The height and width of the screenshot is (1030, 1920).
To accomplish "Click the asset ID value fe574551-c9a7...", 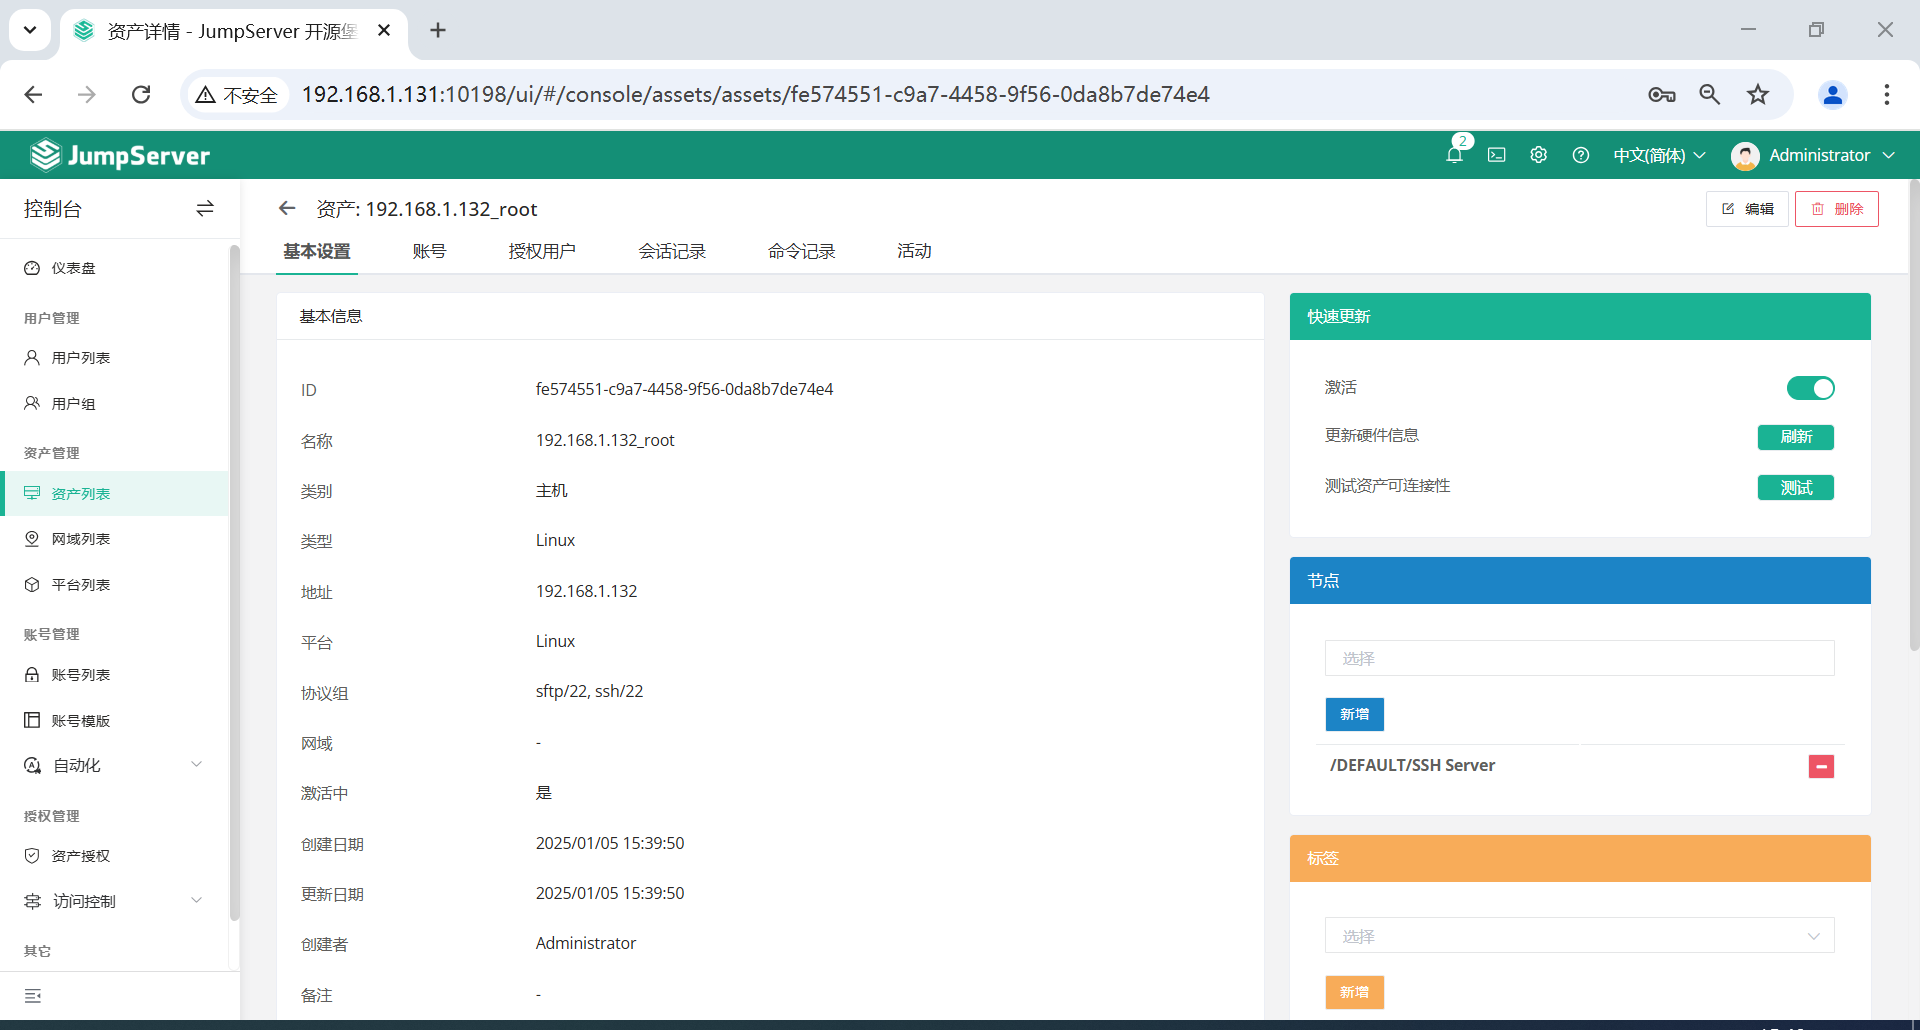I will pos(684,389).
